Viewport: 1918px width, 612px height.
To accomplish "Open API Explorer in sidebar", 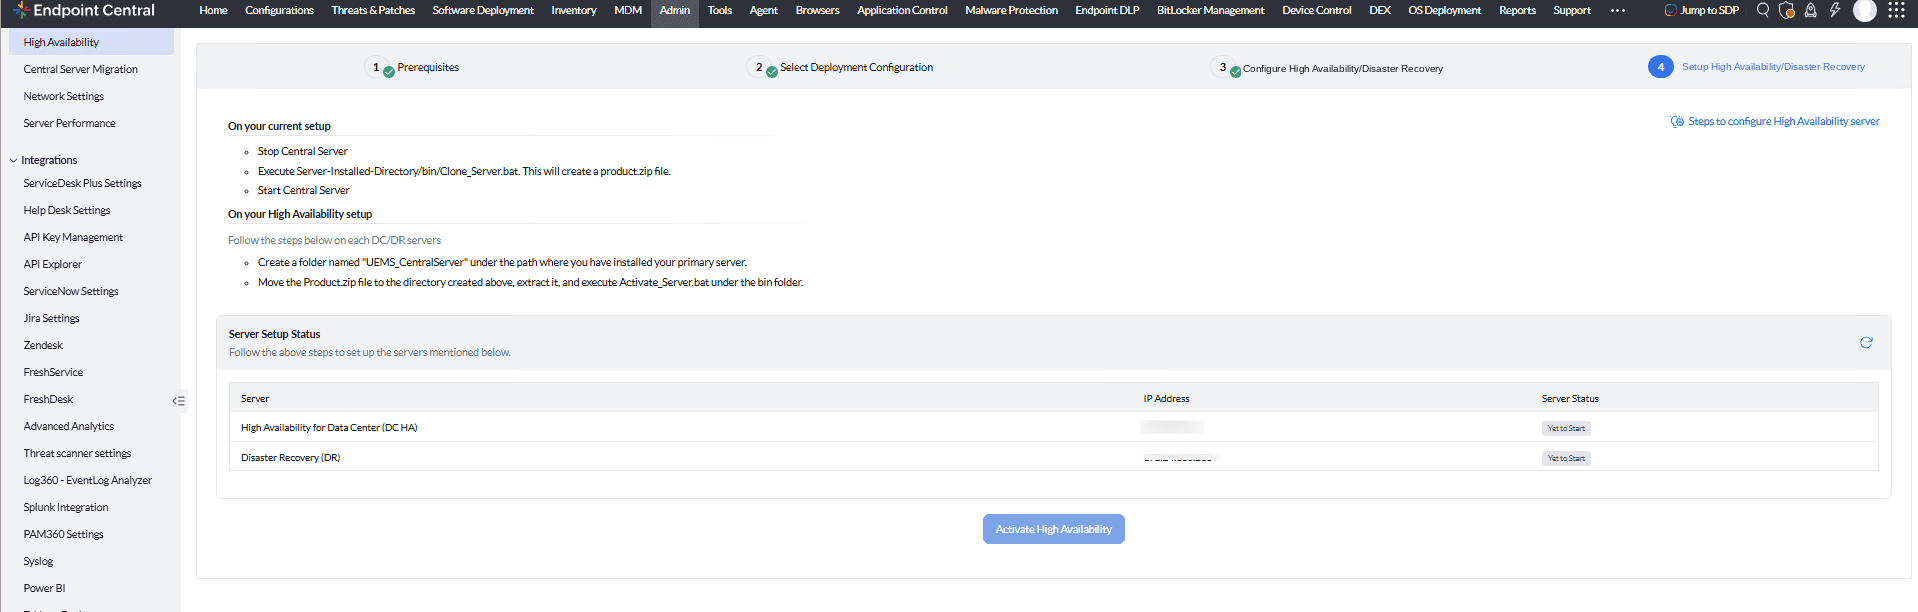I will pyautogui.click(x=53, y=264).
